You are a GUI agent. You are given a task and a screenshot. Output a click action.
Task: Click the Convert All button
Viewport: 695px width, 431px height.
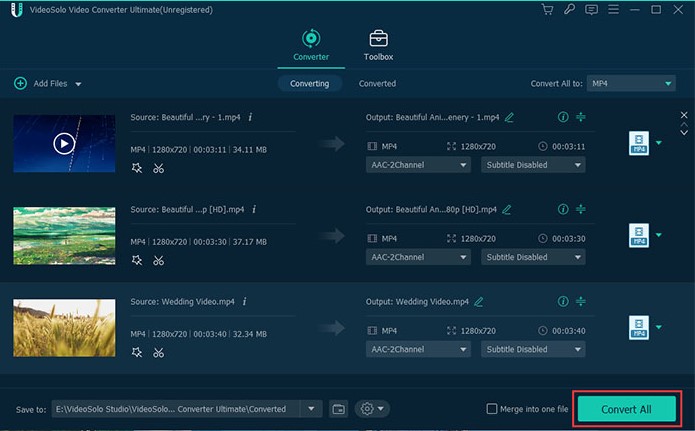point(626,409)
